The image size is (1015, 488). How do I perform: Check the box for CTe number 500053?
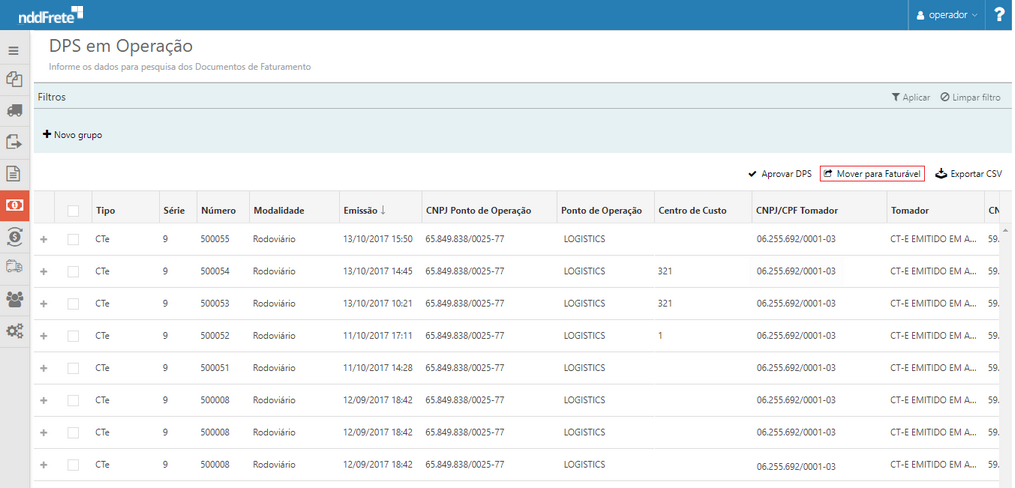pos(73,304)
